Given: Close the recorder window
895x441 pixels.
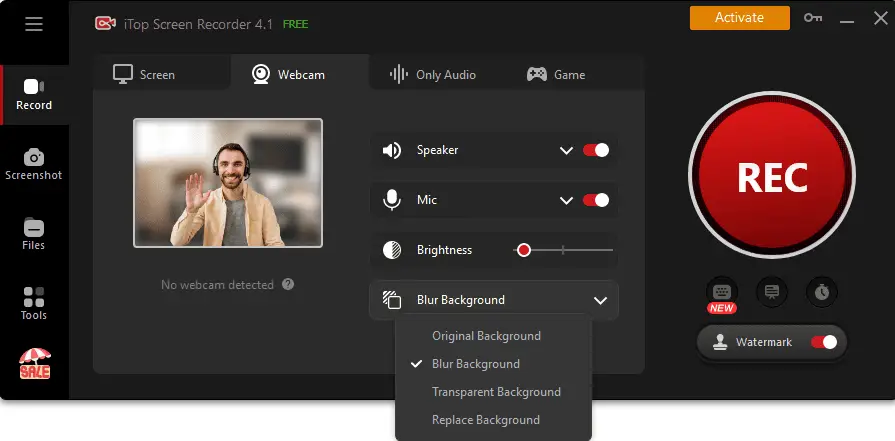Looking at the screenshot, I should (x=880, y=18).
